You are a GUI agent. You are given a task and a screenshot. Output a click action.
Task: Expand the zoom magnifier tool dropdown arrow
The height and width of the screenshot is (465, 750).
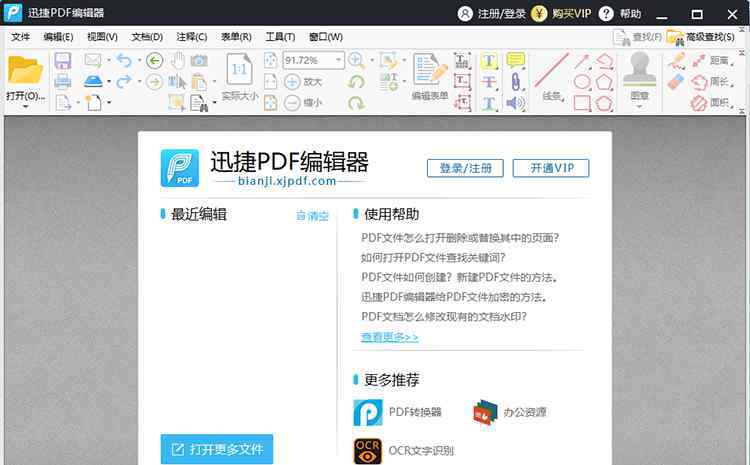pyautogui.click(x=372, y=61)
